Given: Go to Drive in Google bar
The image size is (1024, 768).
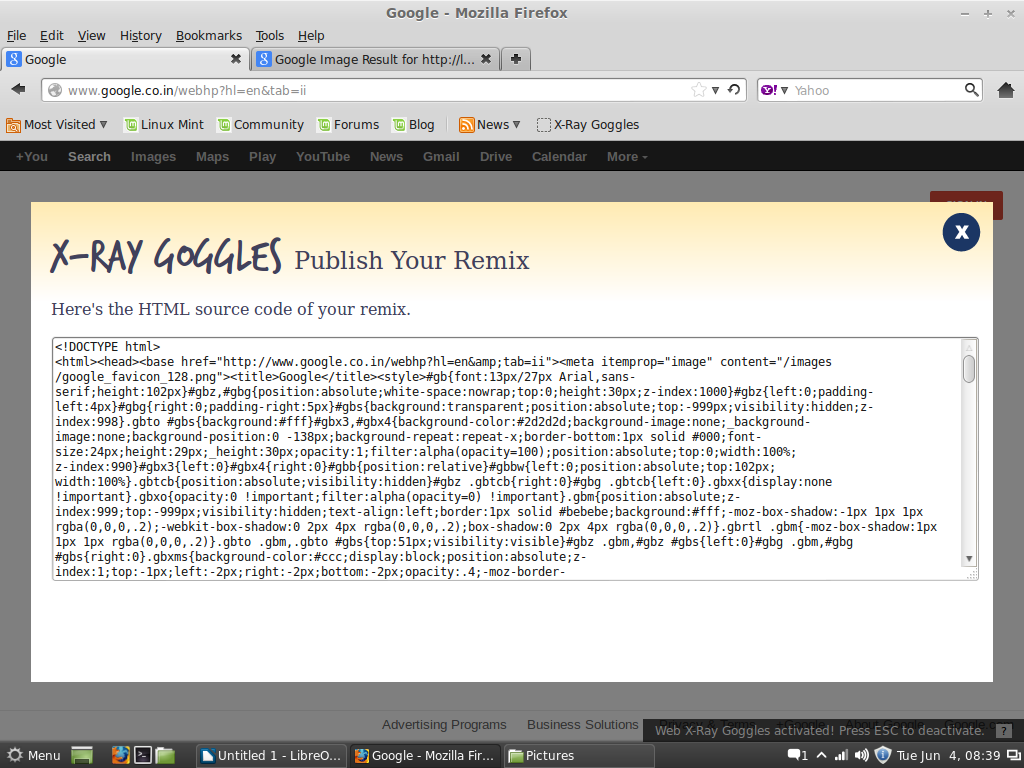Looking at the screenshot, I should click(496, 157).
